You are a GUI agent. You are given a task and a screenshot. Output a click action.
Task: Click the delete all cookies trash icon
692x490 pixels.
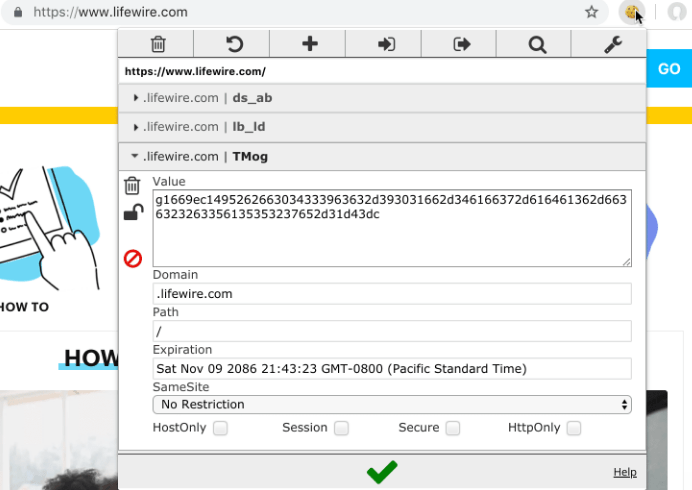(x=157, y=44)
